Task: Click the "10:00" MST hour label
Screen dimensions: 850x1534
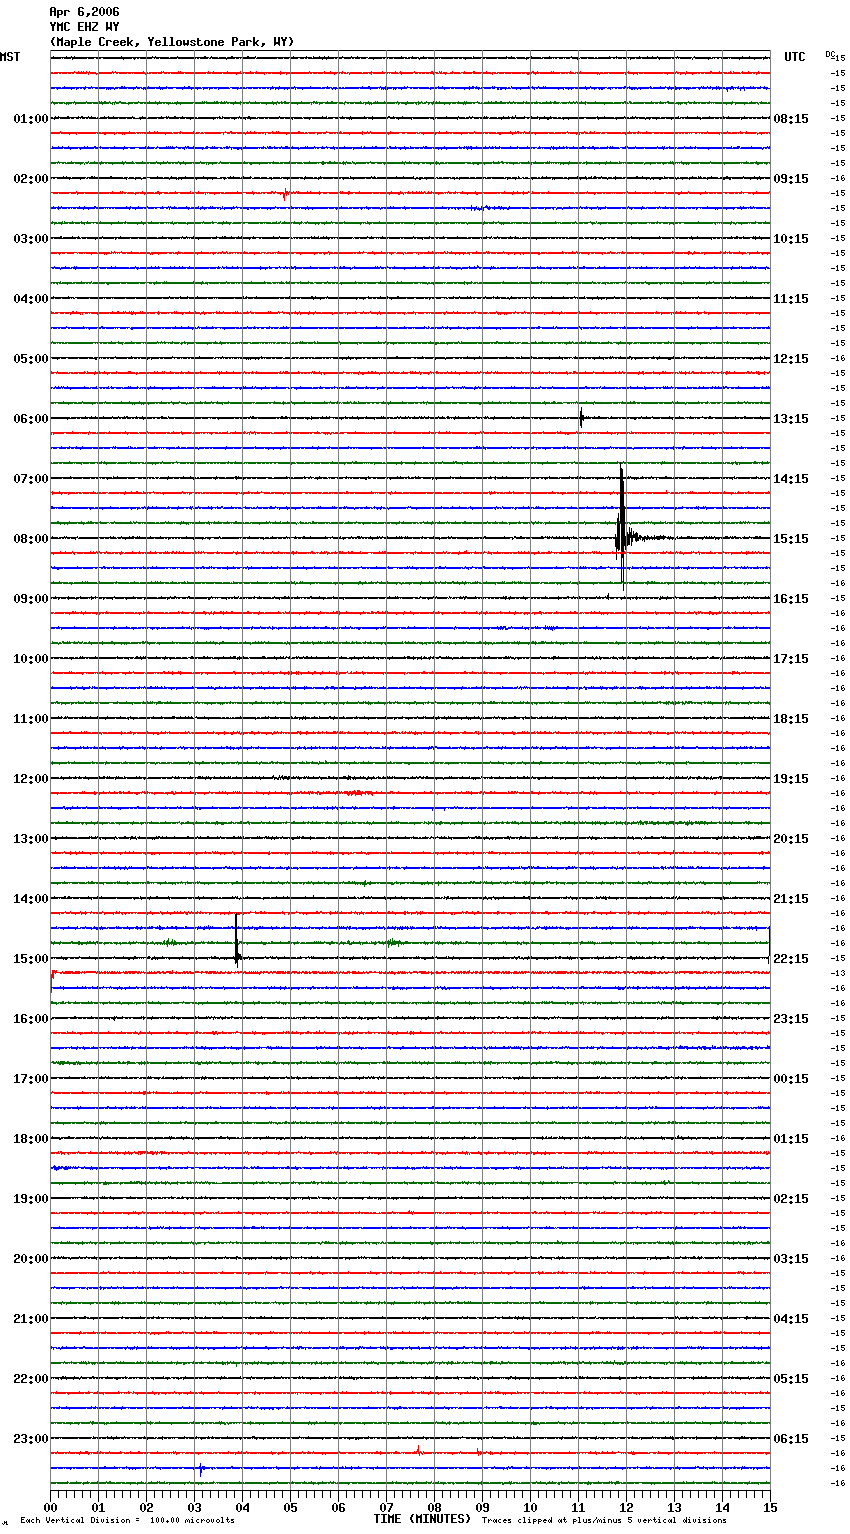Action: [x=31, y=659]
